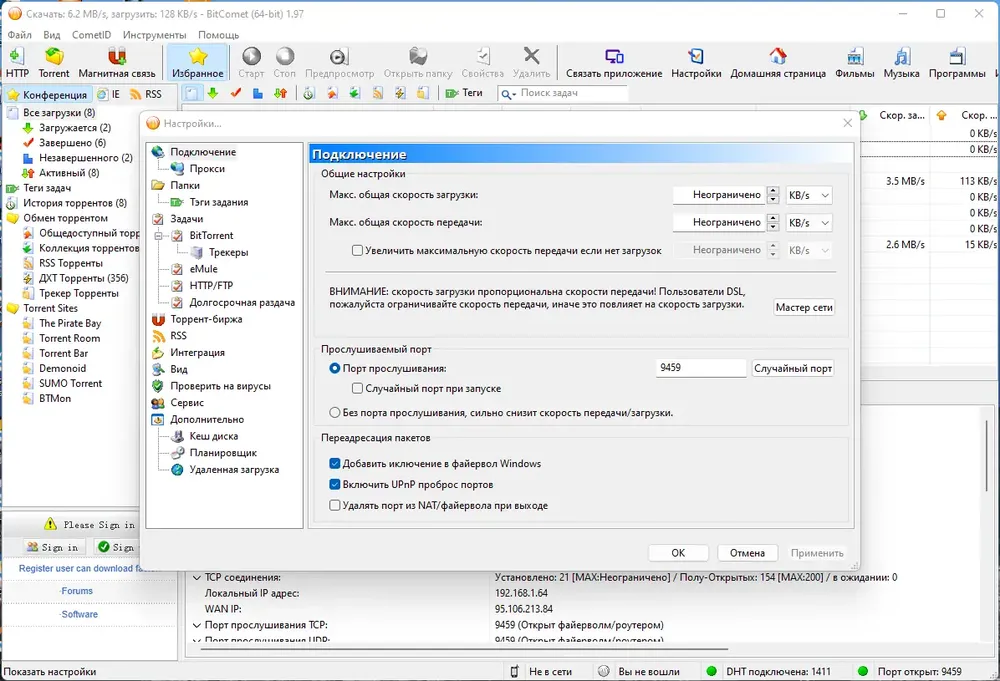Select Прокси in the settings tree

(207, 168)
